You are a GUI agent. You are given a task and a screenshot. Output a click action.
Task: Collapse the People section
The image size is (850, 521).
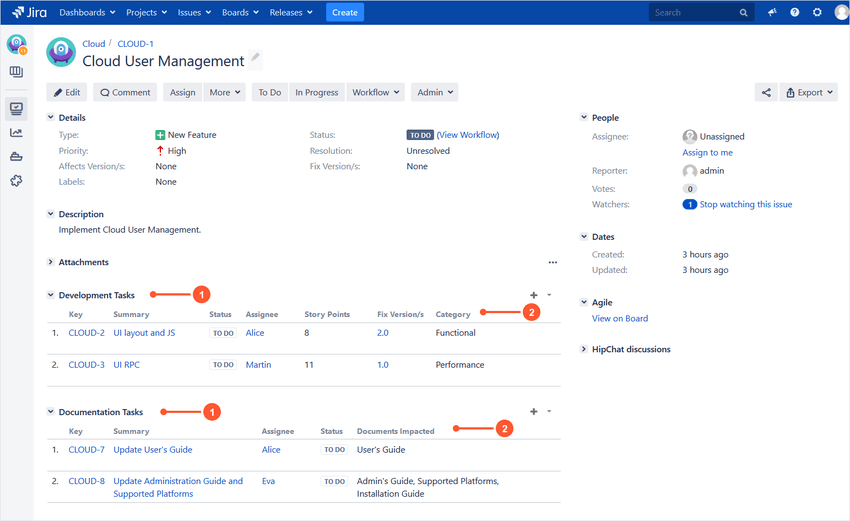tap(584, 117)
